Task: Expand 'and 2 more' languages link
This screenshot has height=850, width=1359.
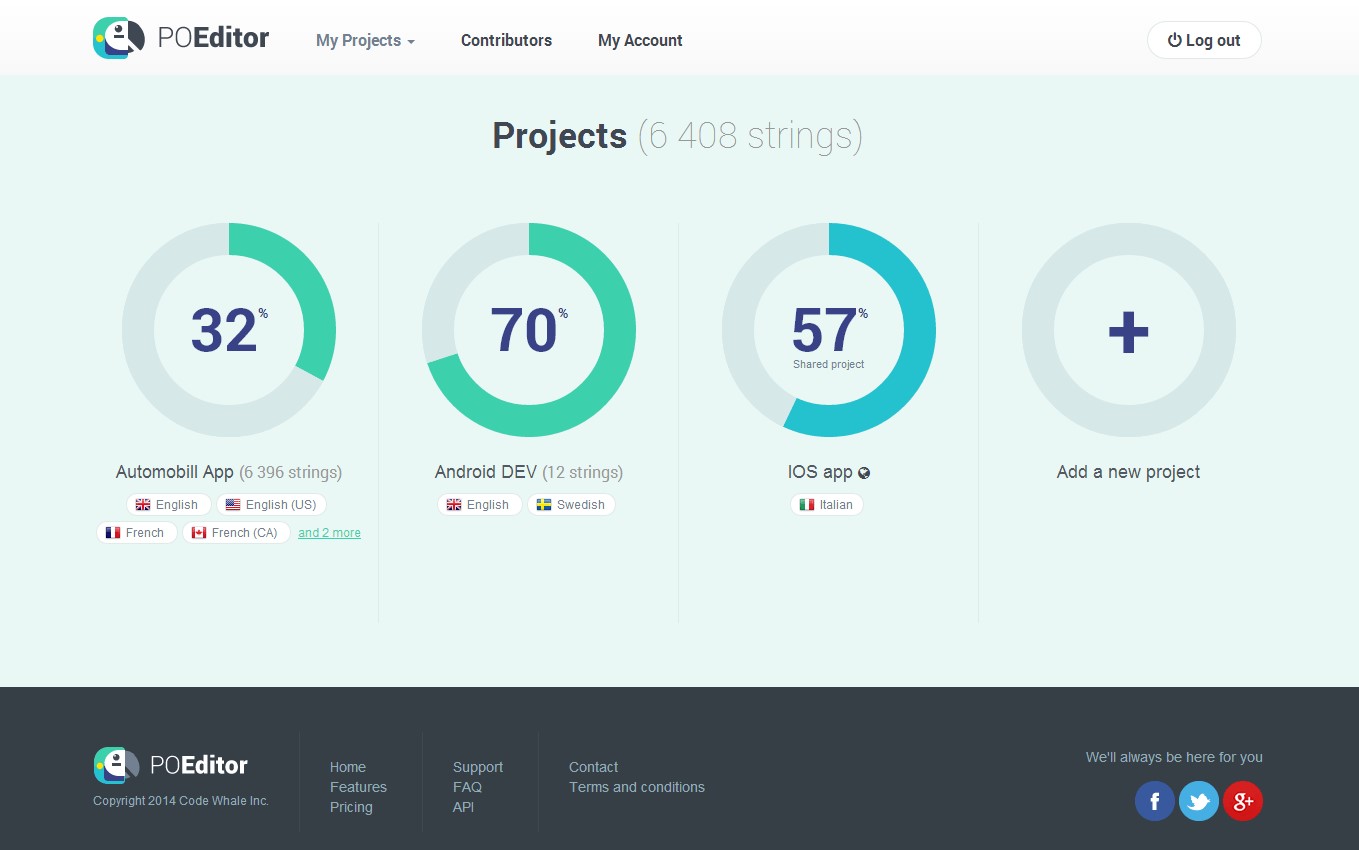Action: pos(329,533)
